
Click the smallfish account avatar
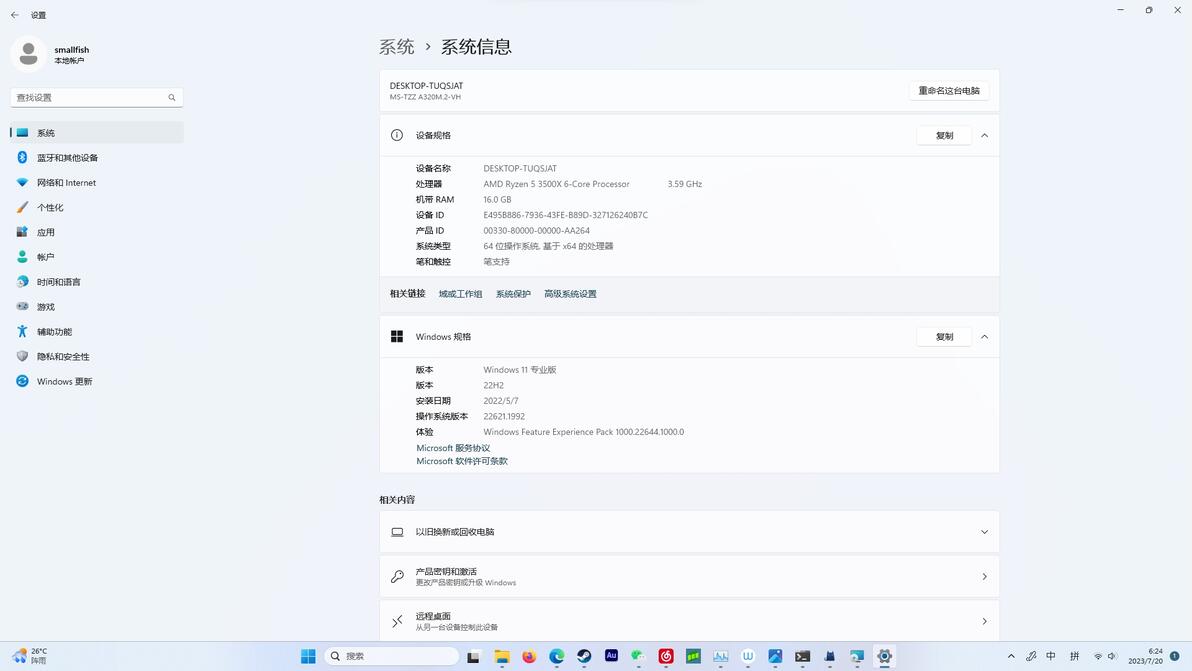28,54
